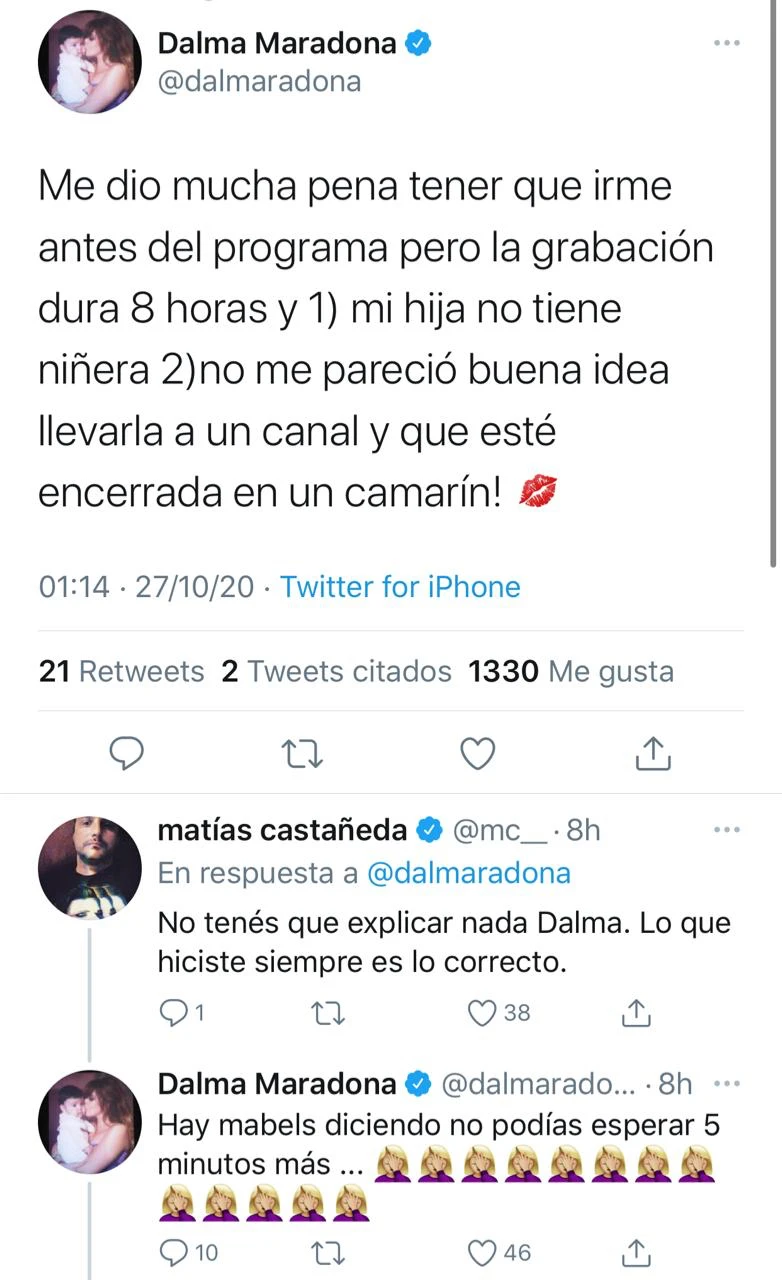Share matías castañeda's reply
Viewport: 782px width, 1280px height.
637,1013
